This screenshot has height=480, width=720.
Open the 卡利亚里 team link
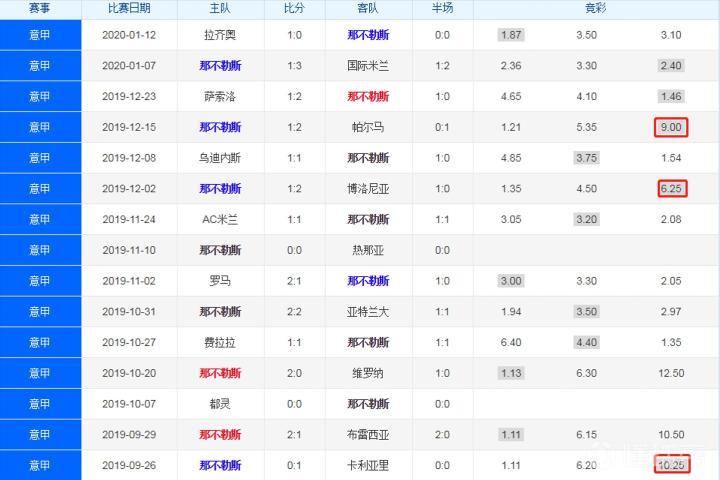[x=369, y=465]
